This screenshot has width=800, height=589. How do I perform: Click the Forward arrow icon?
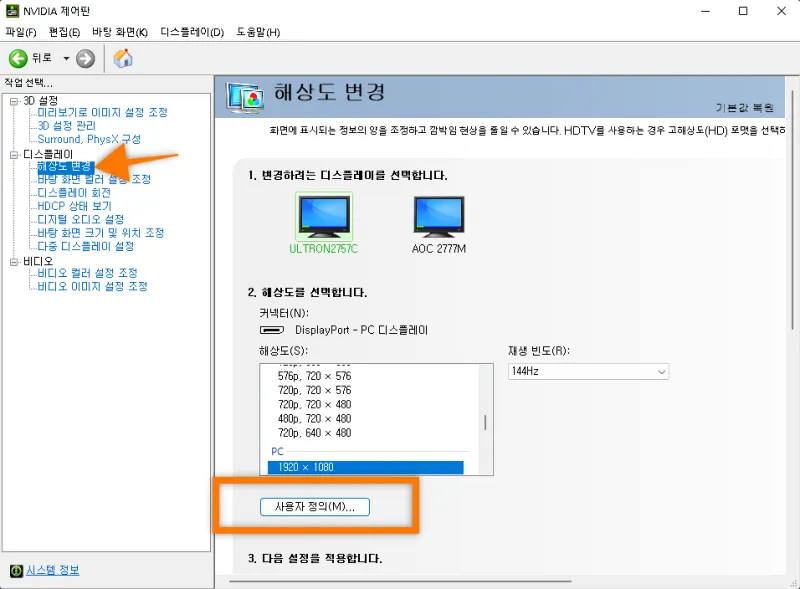[x=85, y=59]
